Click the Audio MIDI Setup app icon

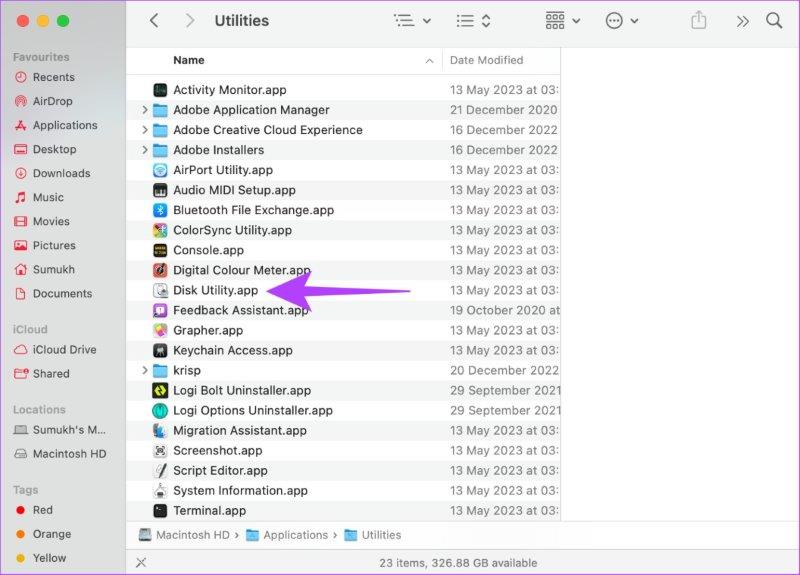click(160, 190)
